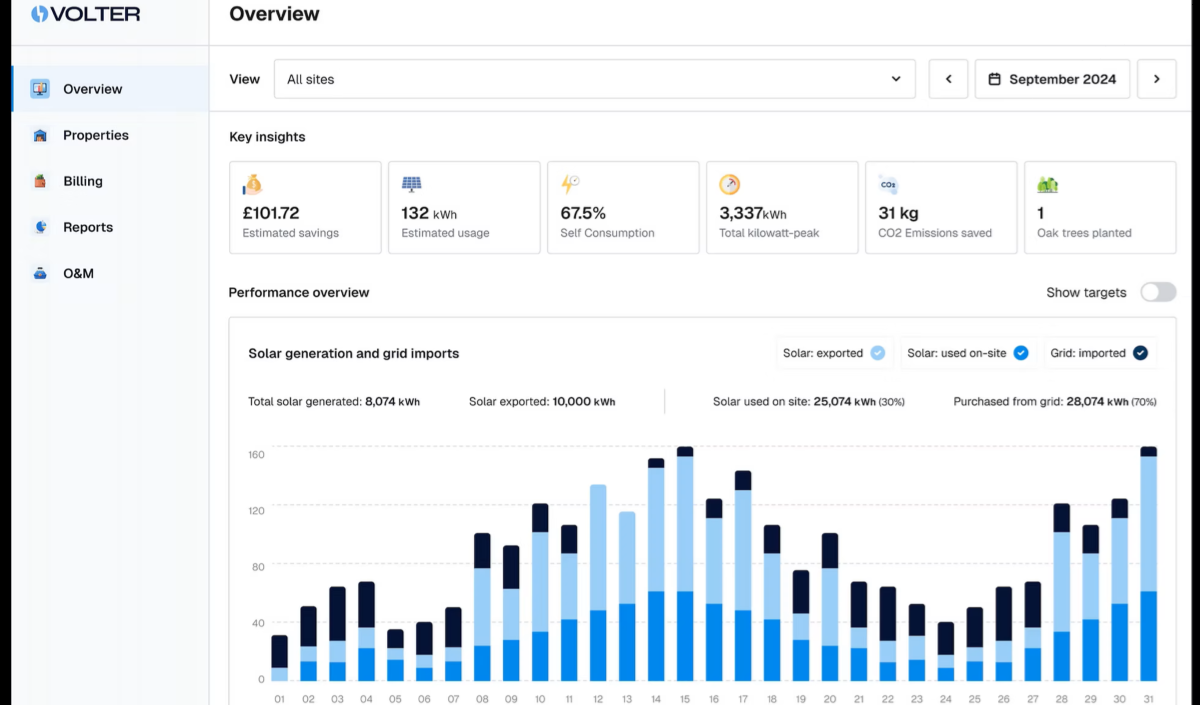Go to next month with right chevron
The height and width of the screenshot is (705, 1200).
click(1156, 79)
